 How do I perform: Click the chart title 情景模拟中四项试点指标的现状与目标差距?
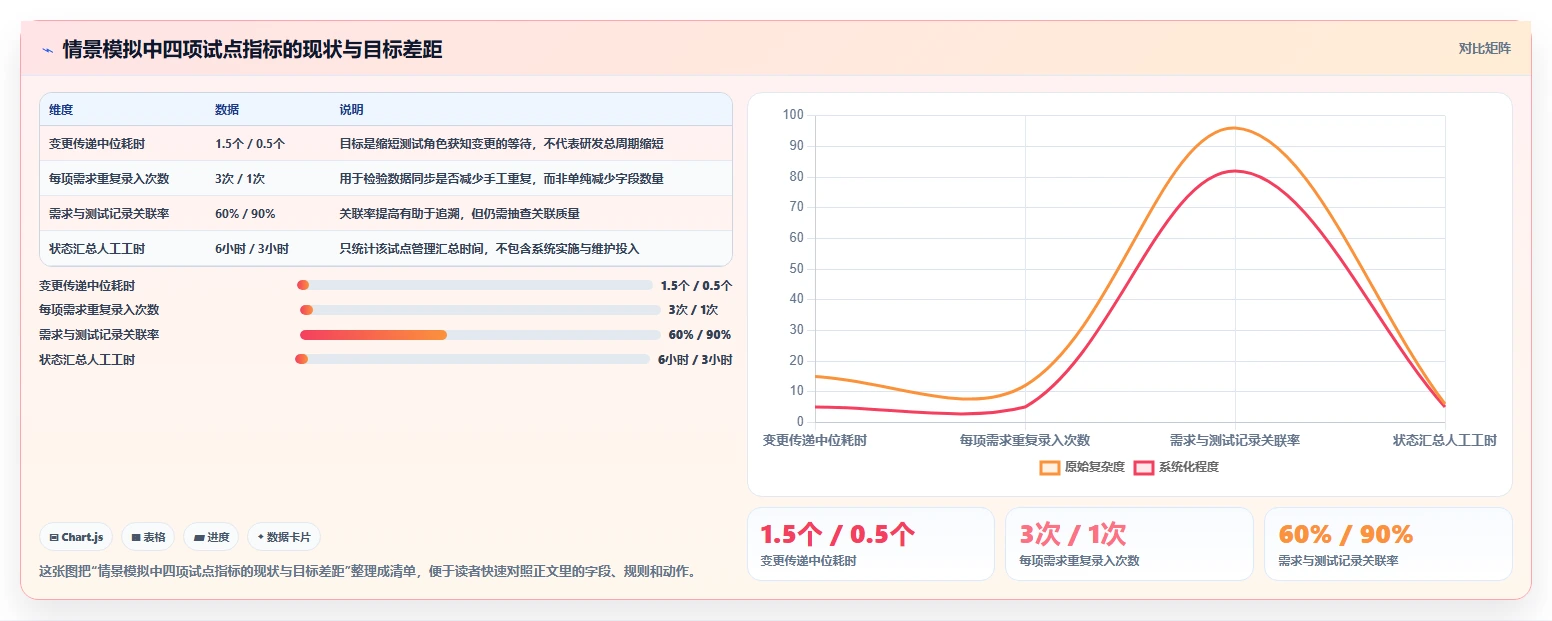point(252,50)
